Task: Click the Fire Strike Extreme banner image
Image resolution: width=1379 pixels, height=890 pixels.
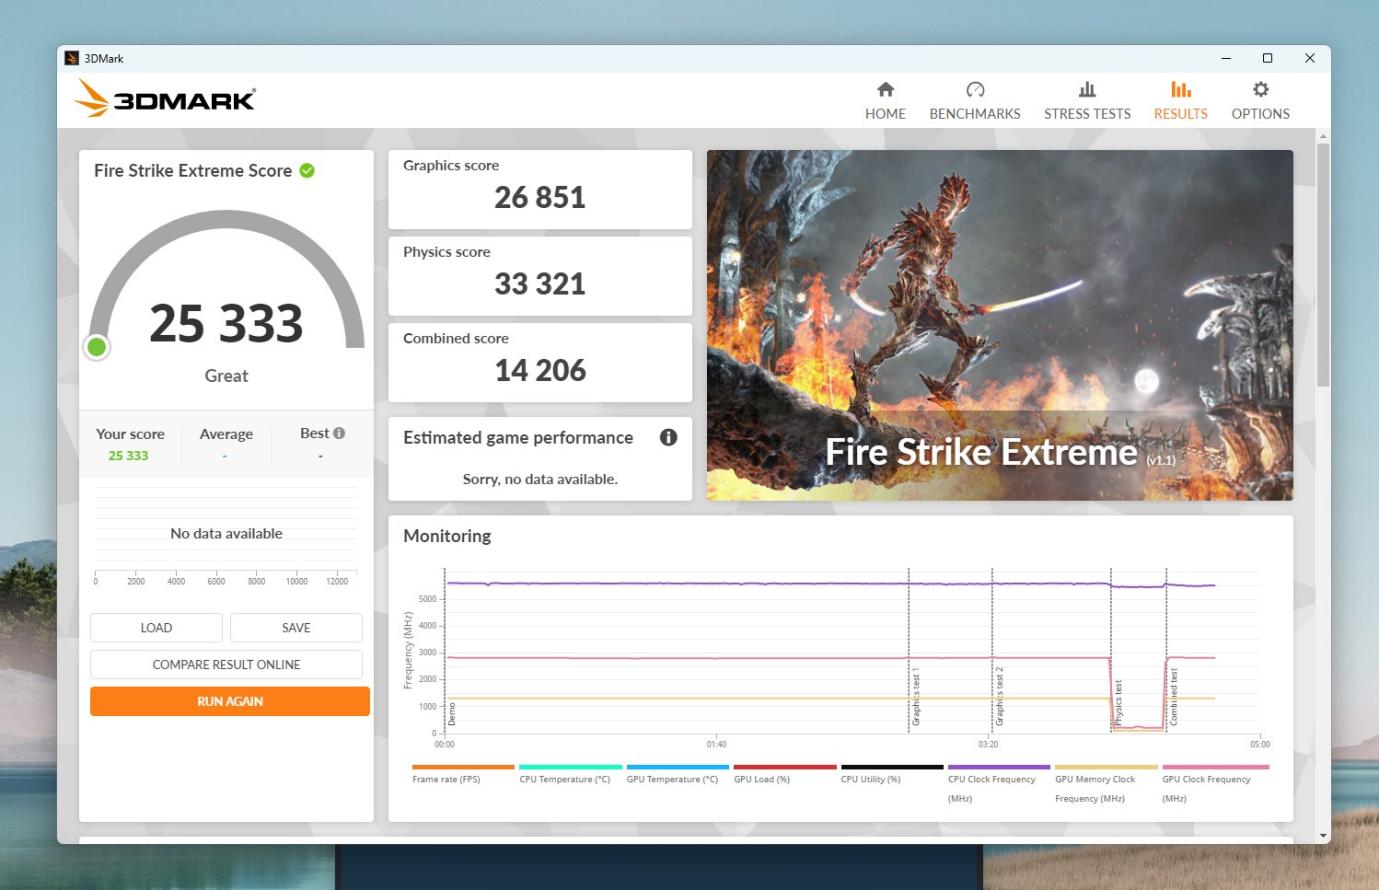Action: tap(1000, 325)
